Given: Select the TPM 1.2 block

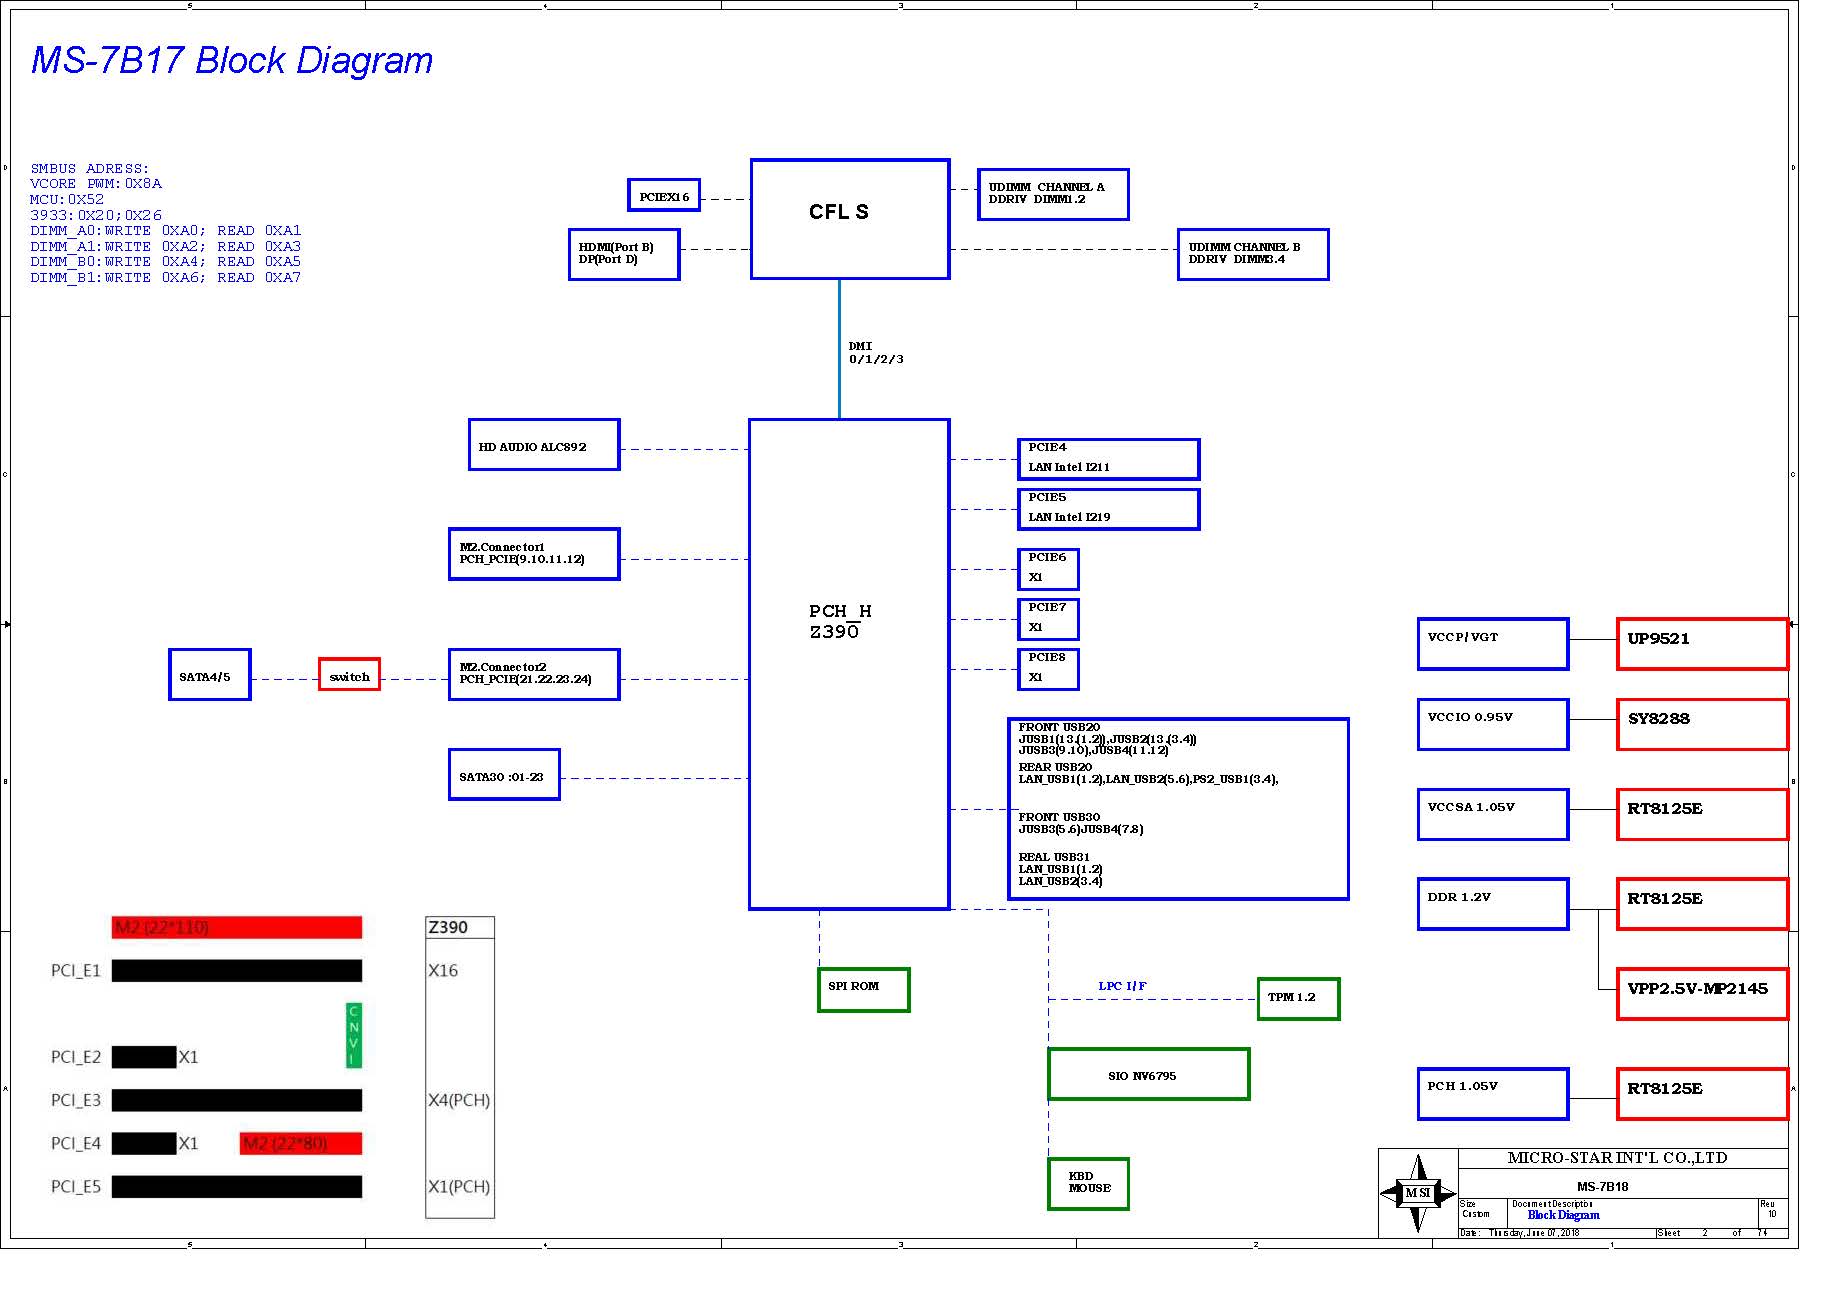Looking at the screenshot, I should tap(1298, 999).
